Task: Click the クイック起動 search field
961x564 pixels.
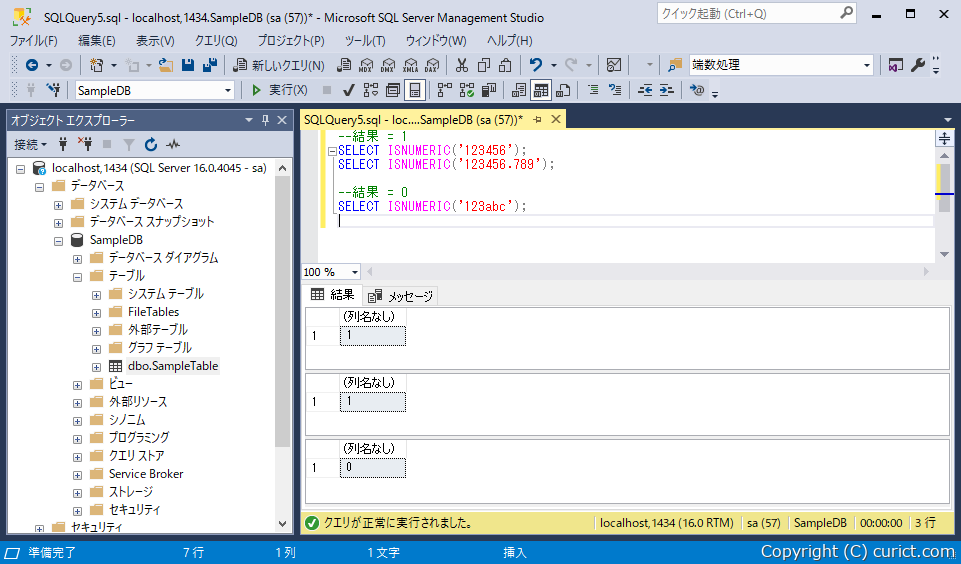Action: point(756,13)
